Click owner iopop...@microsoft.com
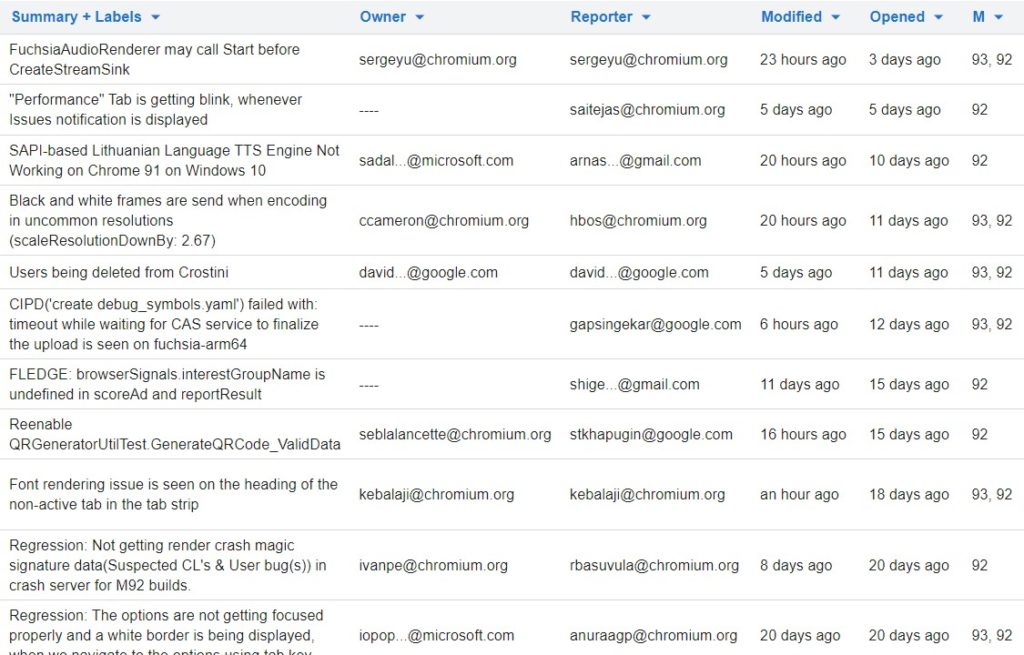 pyautogui.click(x=436, y=635)
